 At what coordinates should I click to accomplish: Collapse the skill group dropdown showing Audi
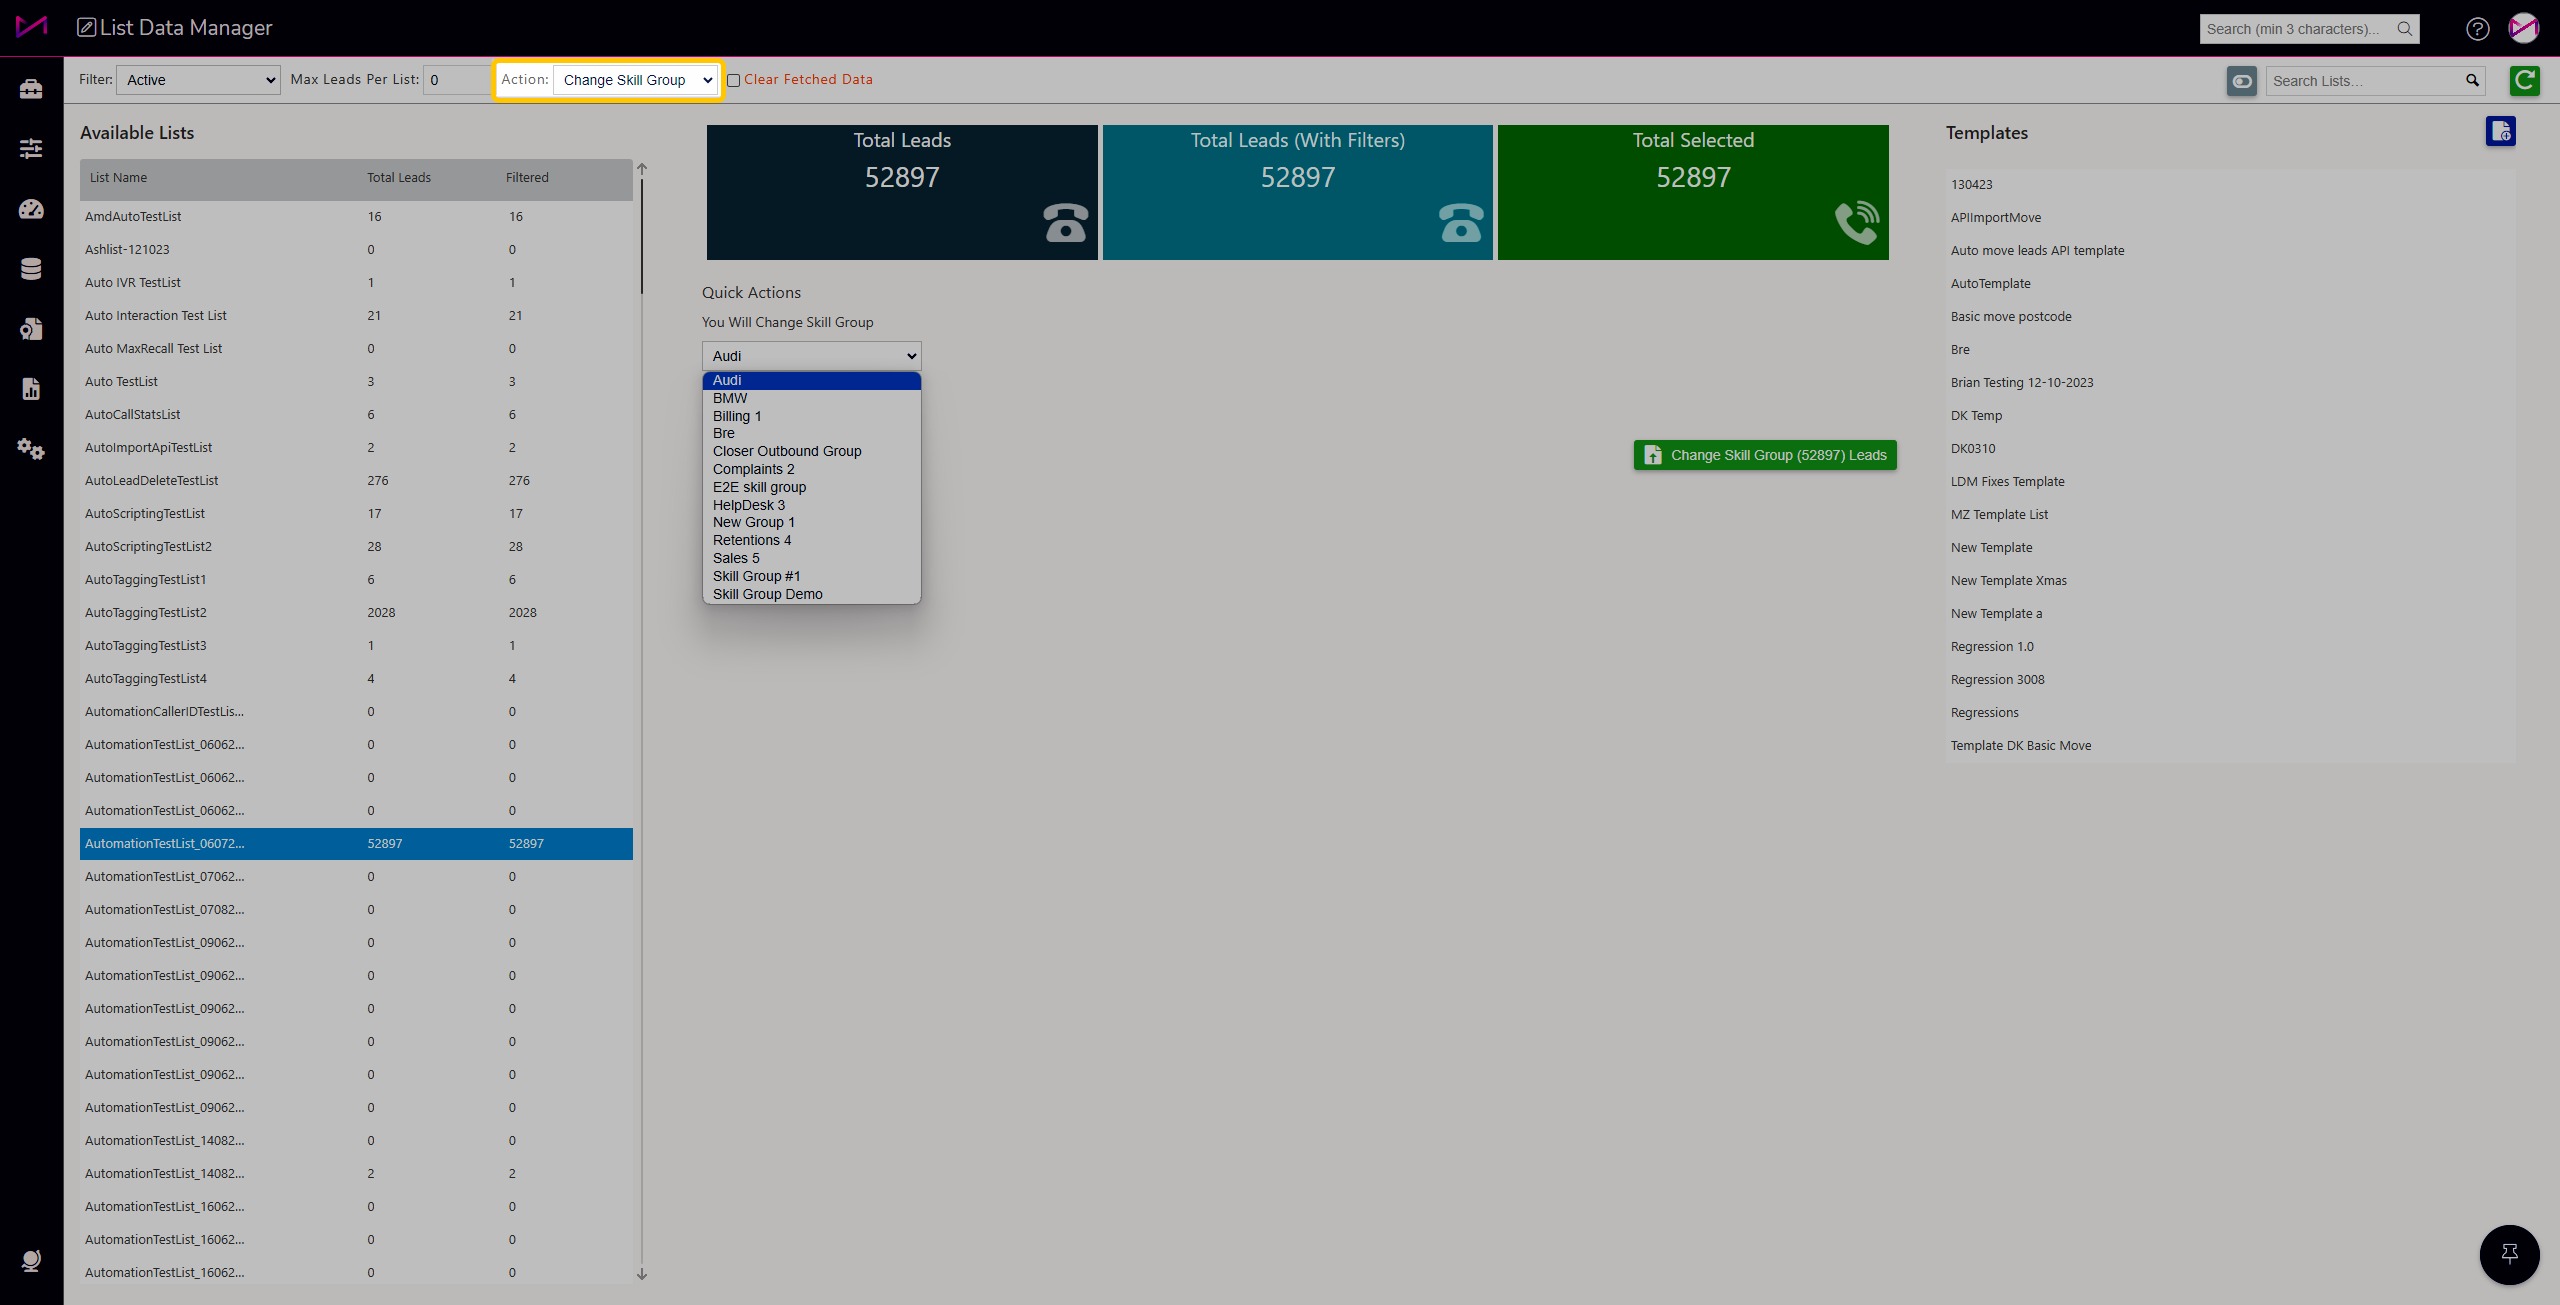[811, 356]
